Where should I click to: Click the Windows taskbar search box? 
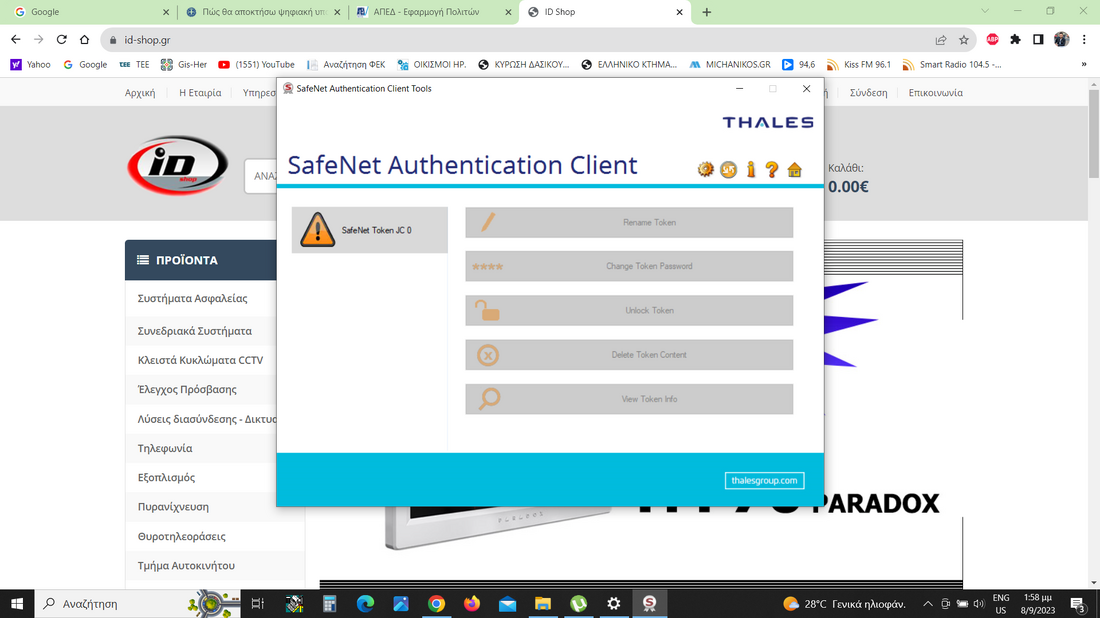point(110,604)
